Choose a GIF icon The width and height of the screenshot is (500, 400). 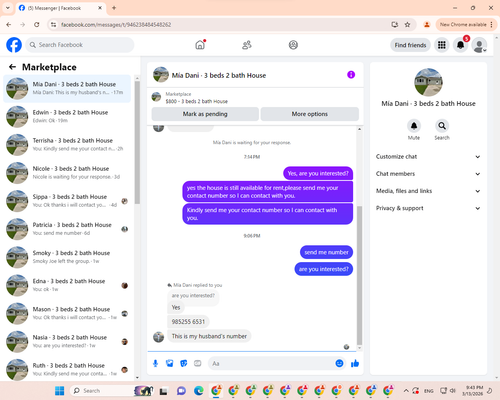(198, 363)
